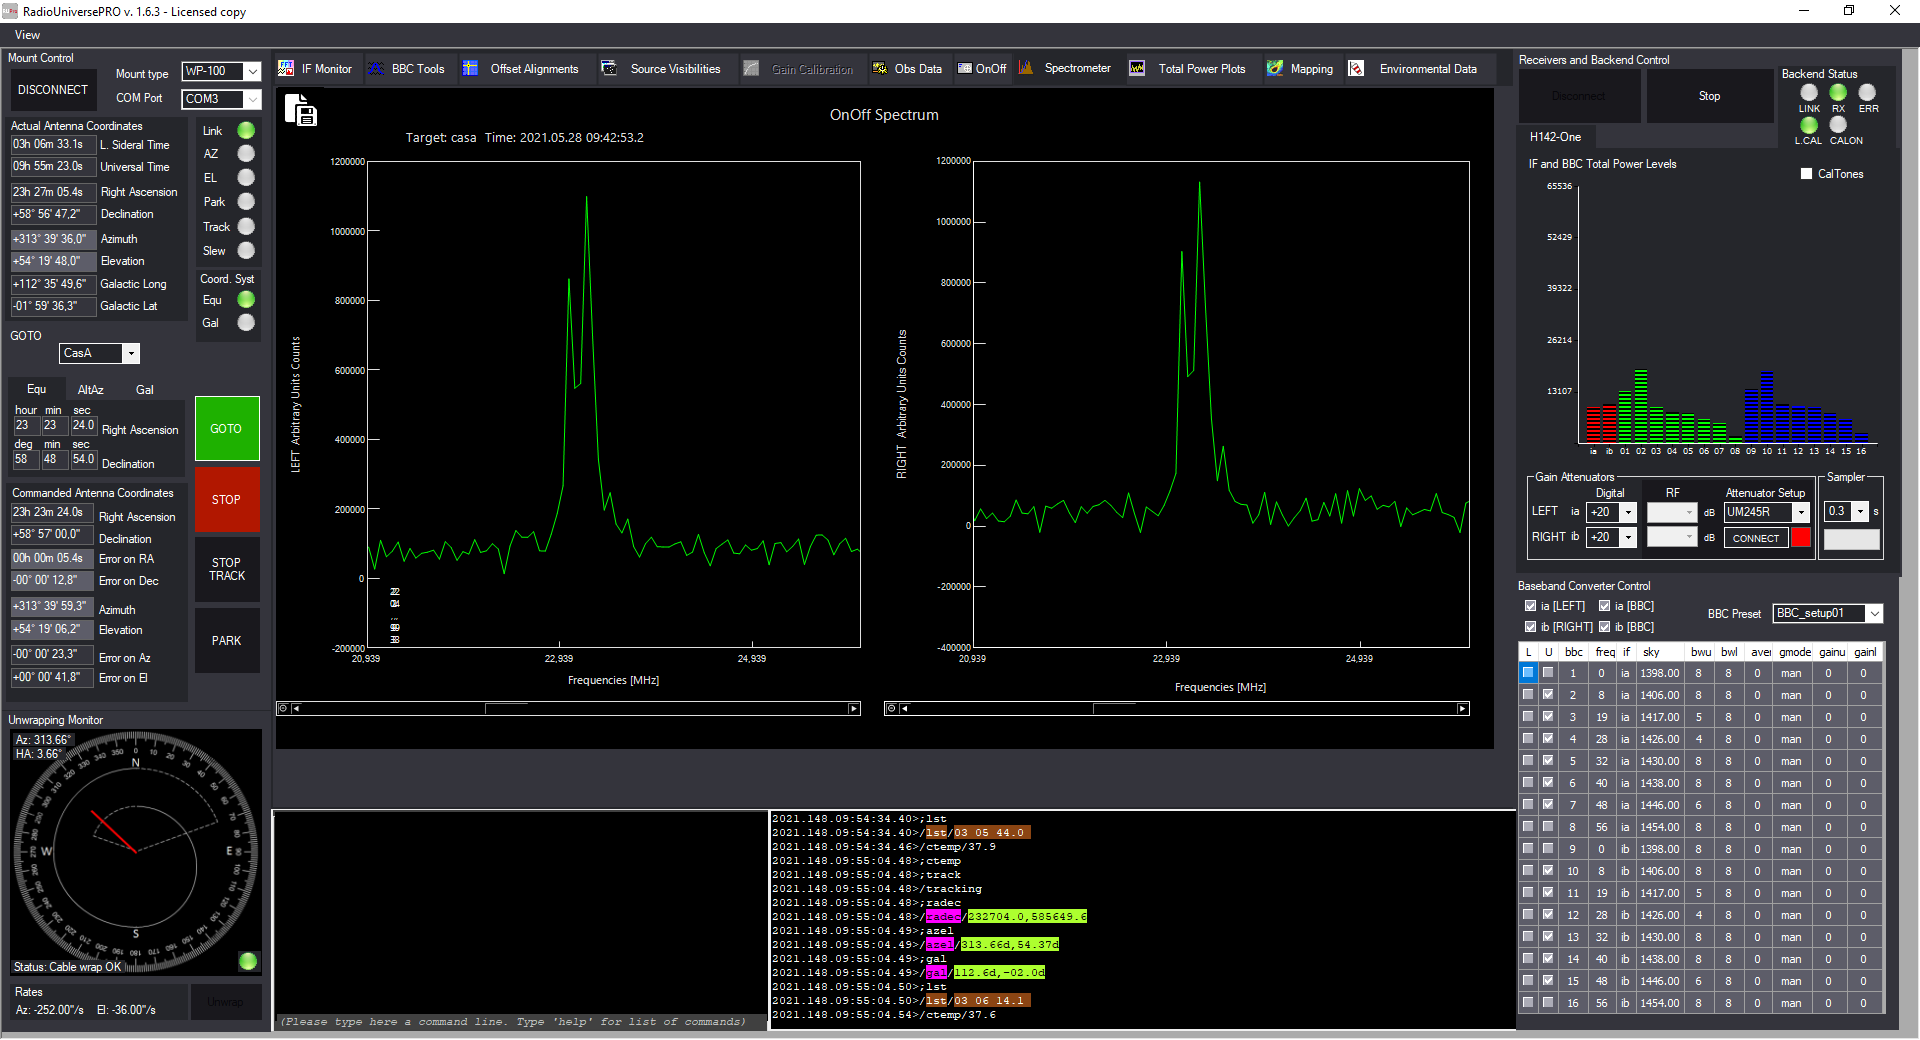Click the Right Ascension hour field
The width and height of the screenshot is (1920, 1040).
pyautogui.click(x=26, y=425)
